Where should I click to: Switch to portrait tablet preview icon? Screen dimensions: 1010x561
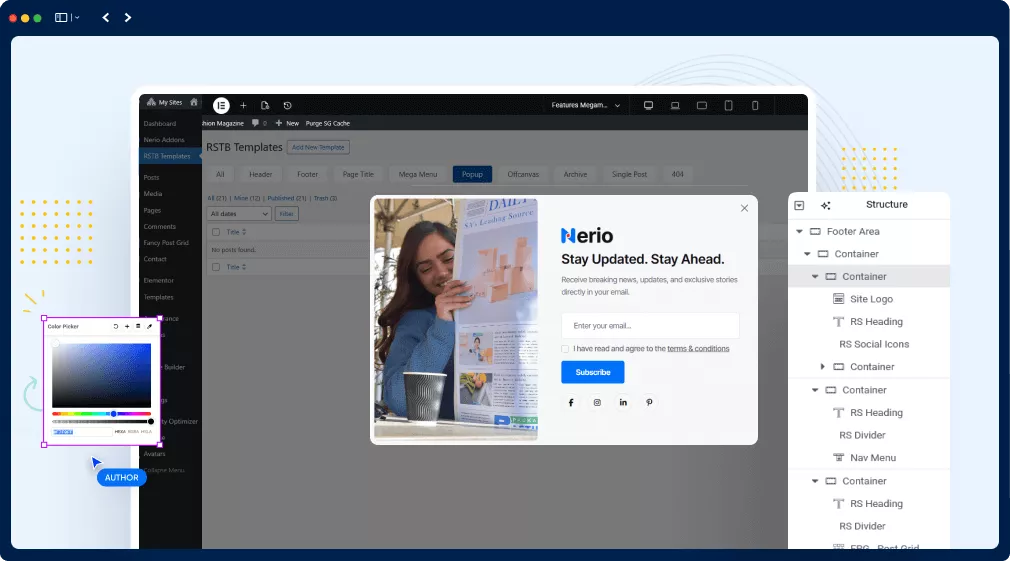pyautogui.click(x=729, y=106)
